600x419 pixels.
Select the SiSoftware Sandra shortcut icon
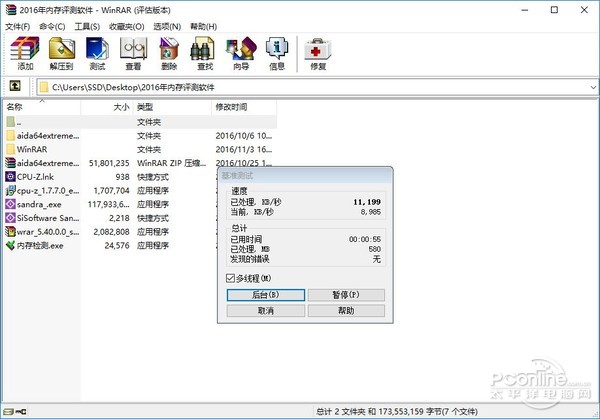11,218
